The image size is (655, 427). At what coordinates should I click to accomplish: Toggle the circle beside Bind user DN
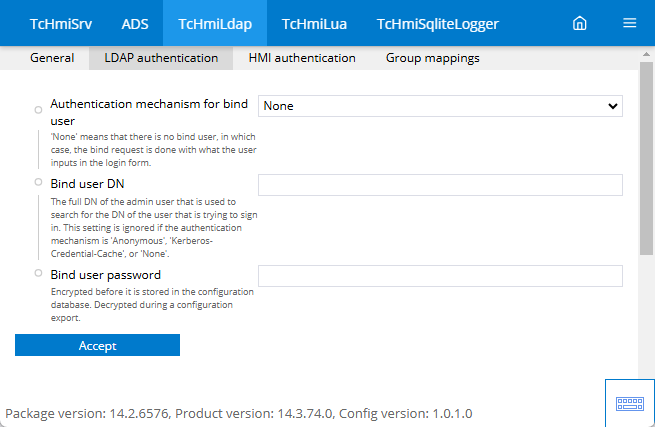[x=38, y=182]
